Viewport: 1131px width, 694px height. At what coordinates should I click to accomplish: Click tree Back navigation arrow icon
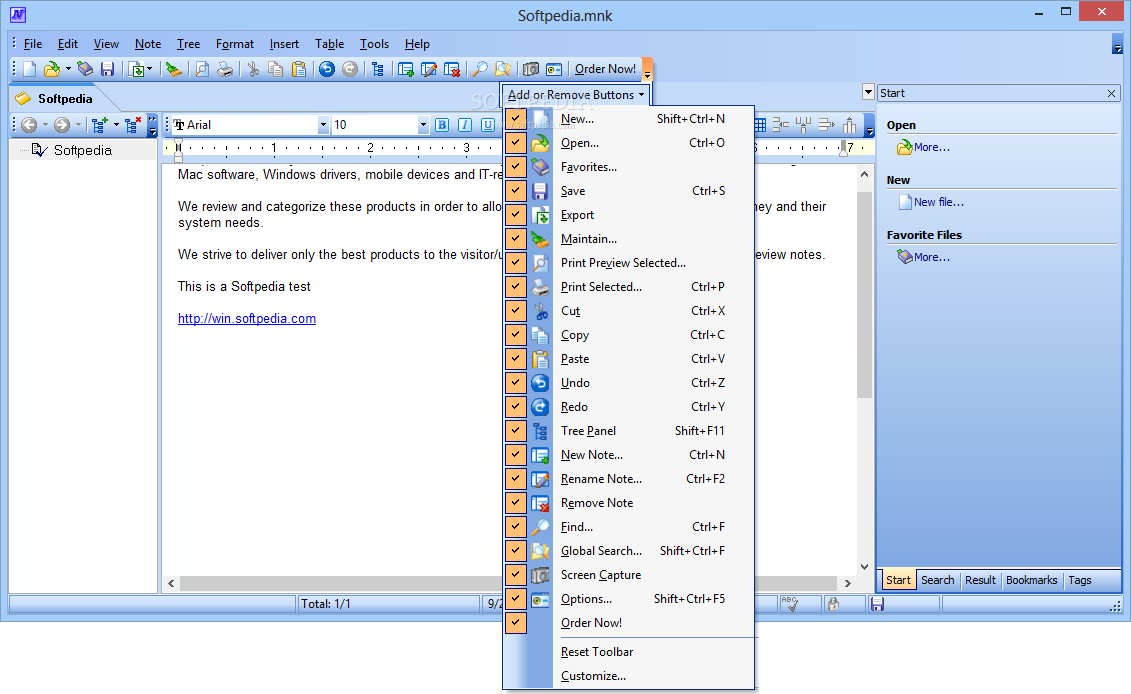[x=29, y=125]
